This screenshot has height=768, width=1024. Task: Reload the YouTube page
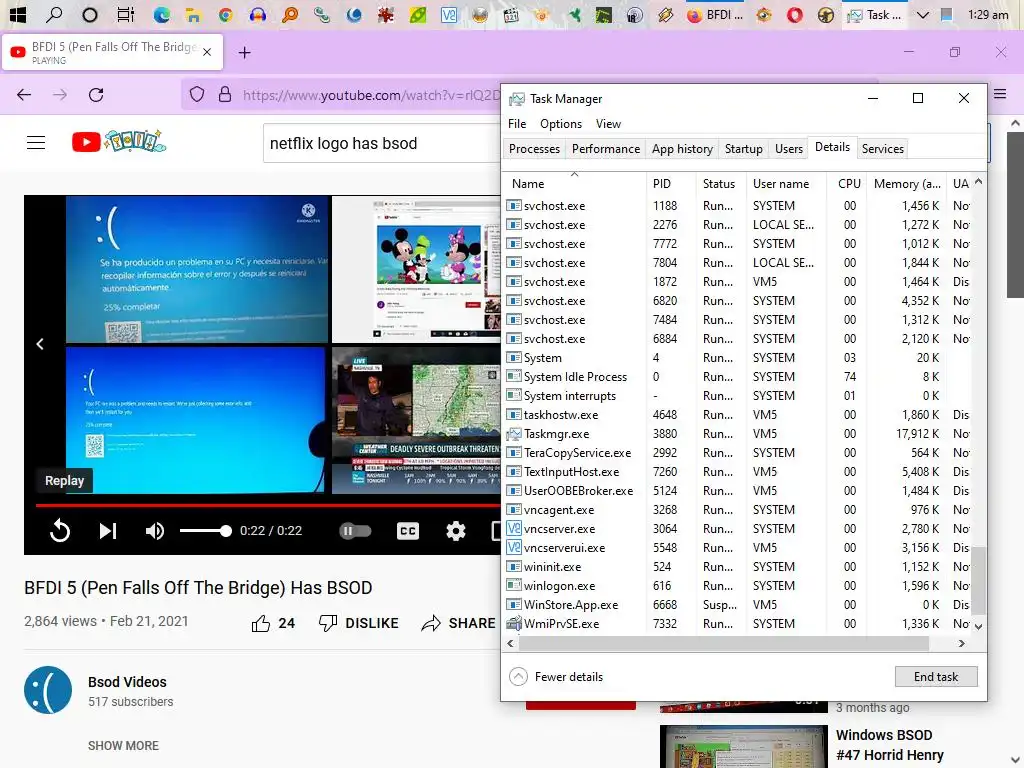(x=96, y=95)
